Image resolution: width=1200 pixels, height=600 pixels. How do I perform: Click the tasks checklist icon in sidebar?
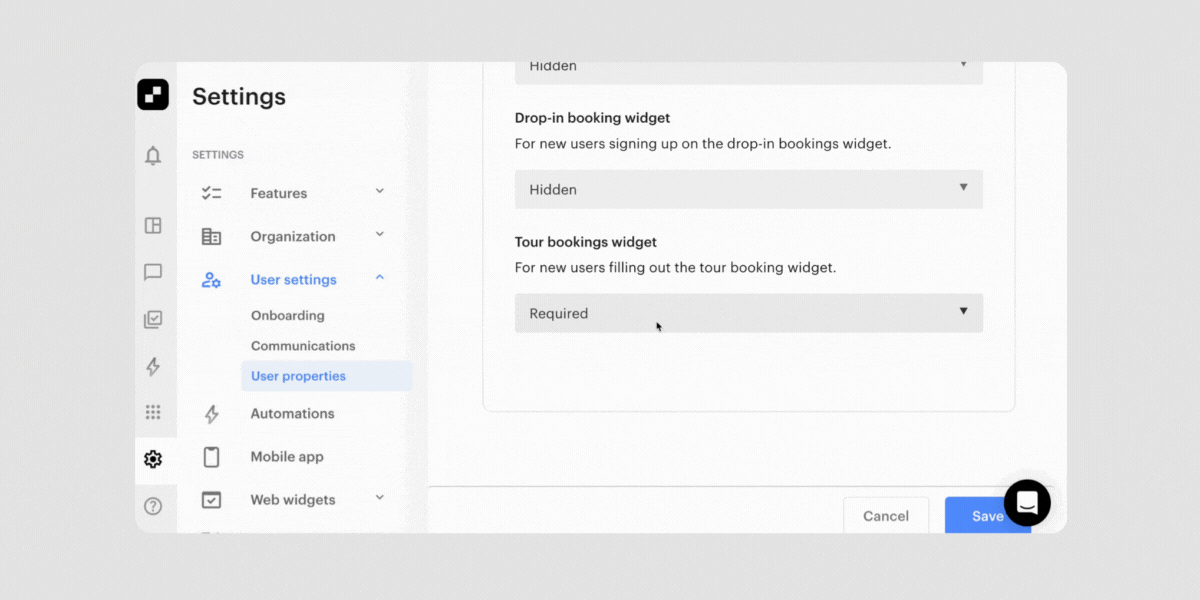coord(154,319)
